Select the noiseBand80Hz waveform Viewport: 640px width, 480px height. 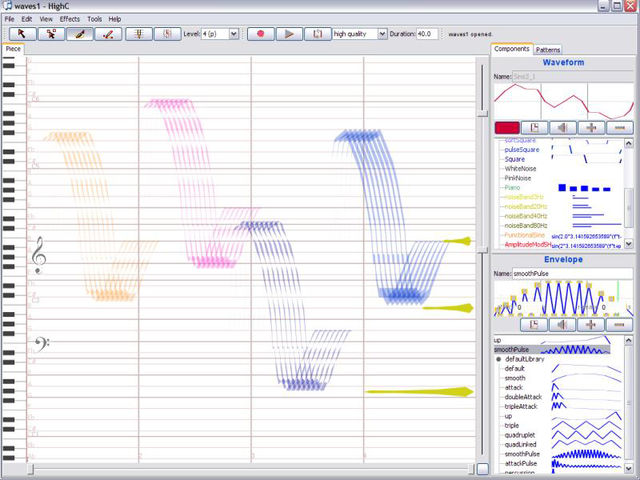tap(526, 225)
